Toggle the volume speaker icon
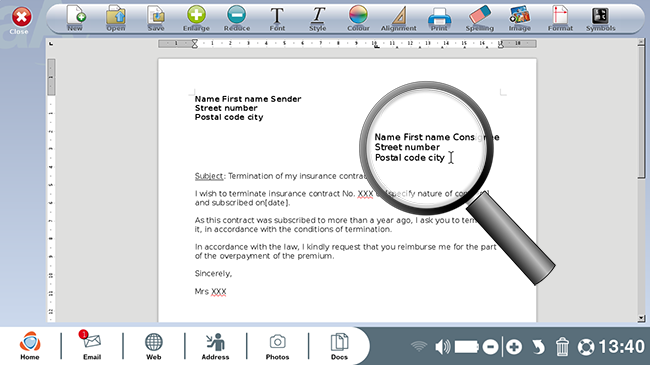Image resolution: width=650 pixels, height=365 pixels. (x=442, y=347)
